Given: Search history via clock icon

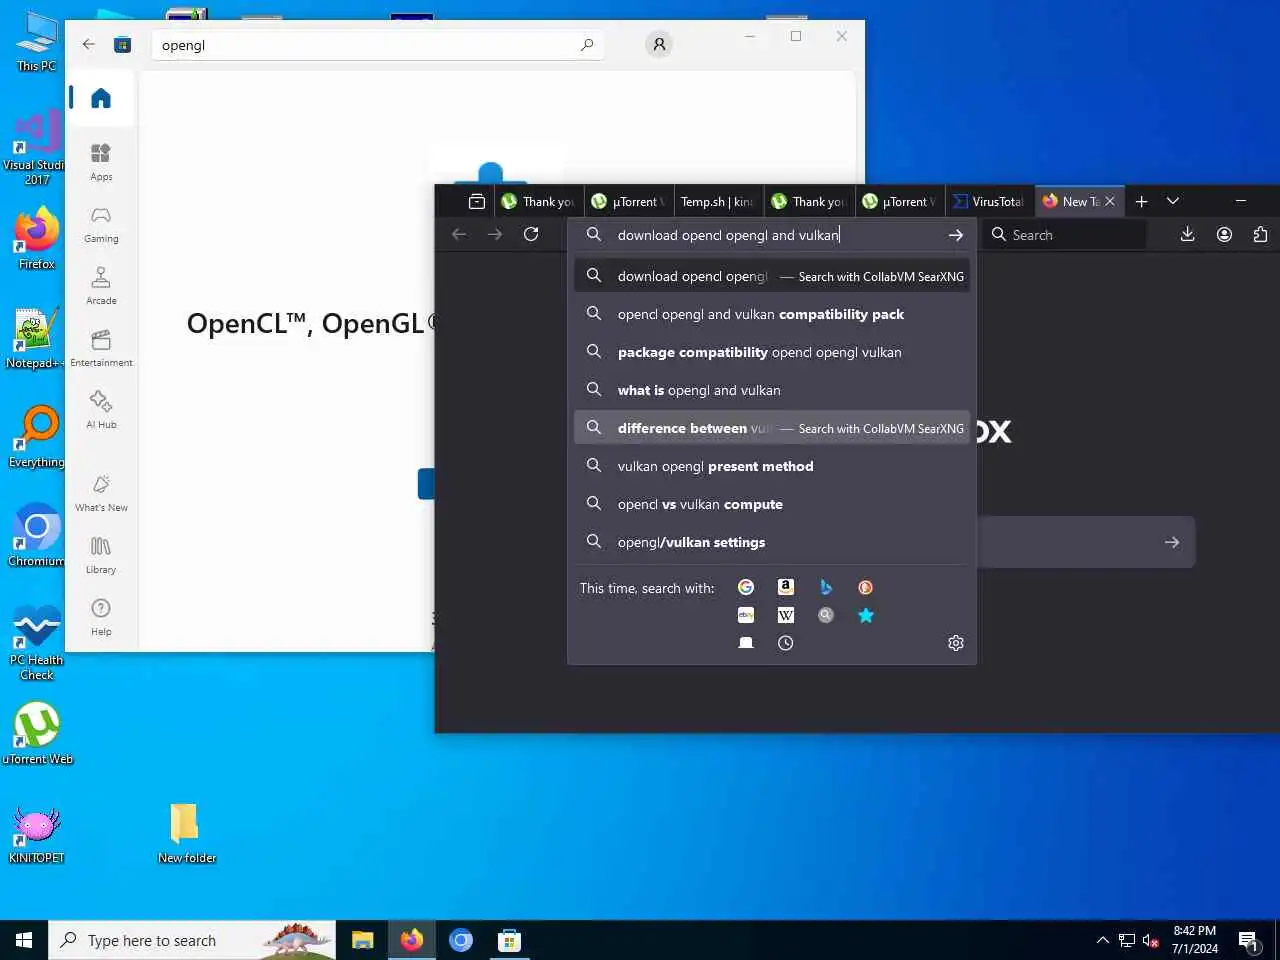Looking at the screenshot, I should click(786, 643).
